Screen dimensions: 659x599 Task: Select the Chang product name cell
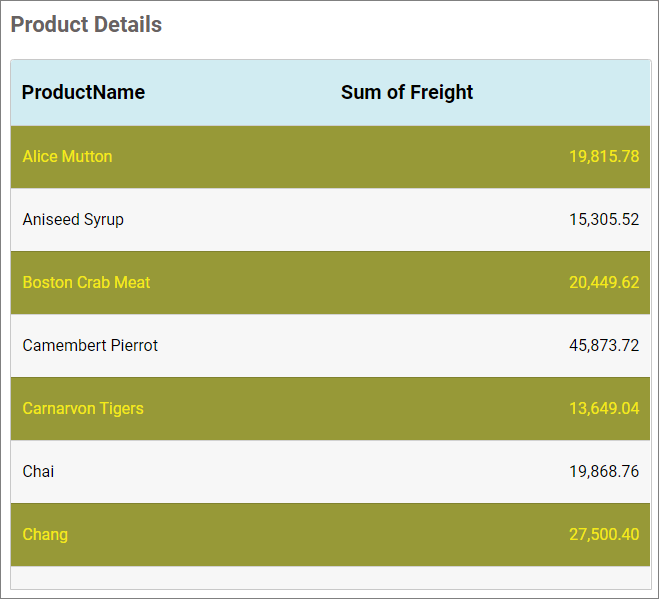(x=45, y=534)
